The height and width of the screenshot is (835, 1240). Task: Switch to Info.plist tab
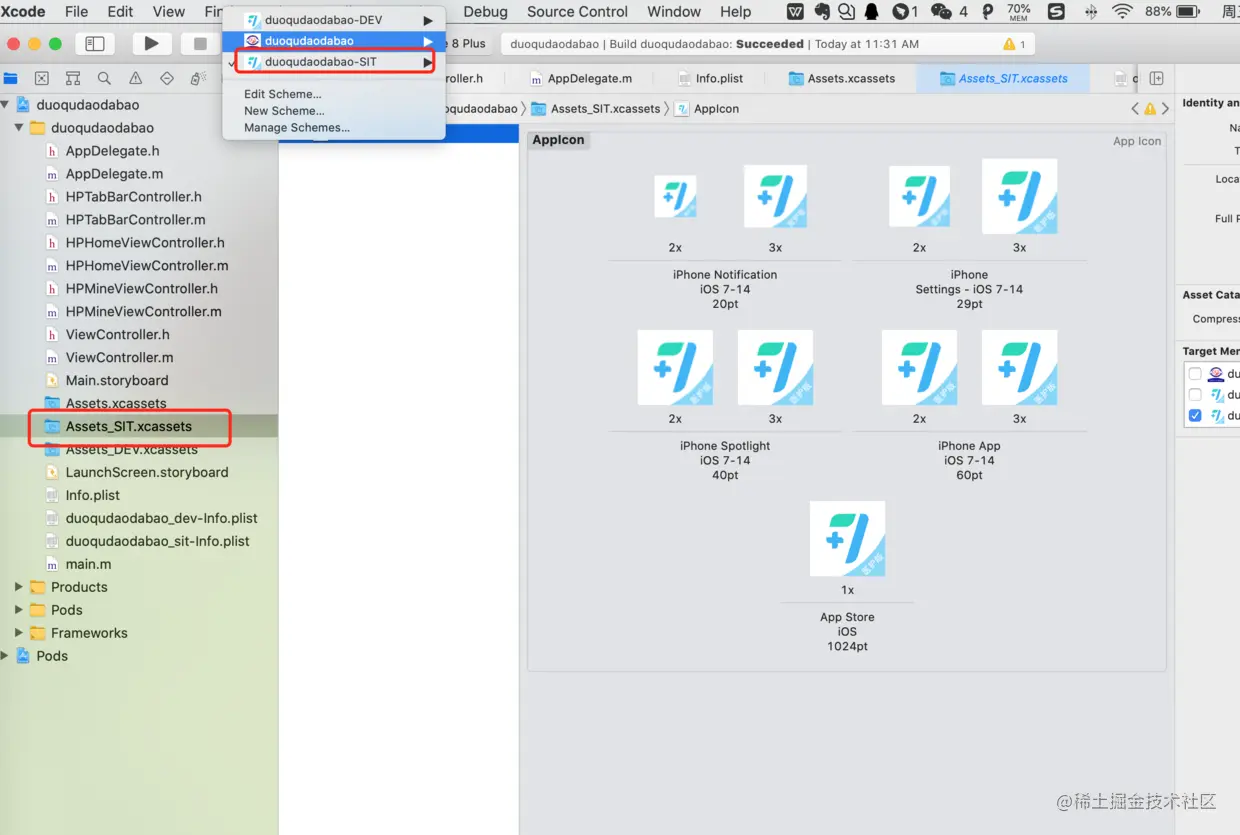pyautogui.click(x=711, y=78)
